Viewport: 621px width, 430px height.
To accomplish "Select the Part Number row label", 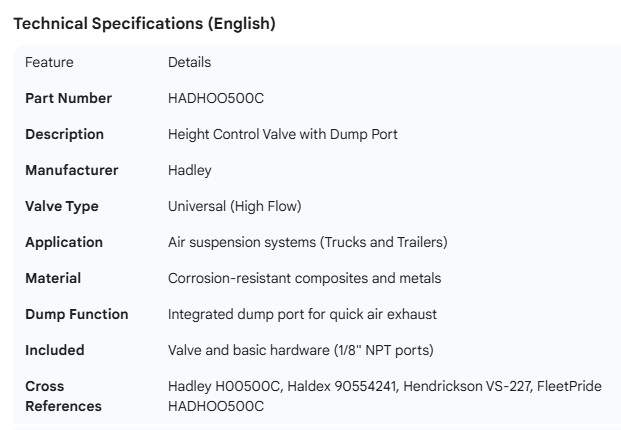I will click(x=68, y=98).
